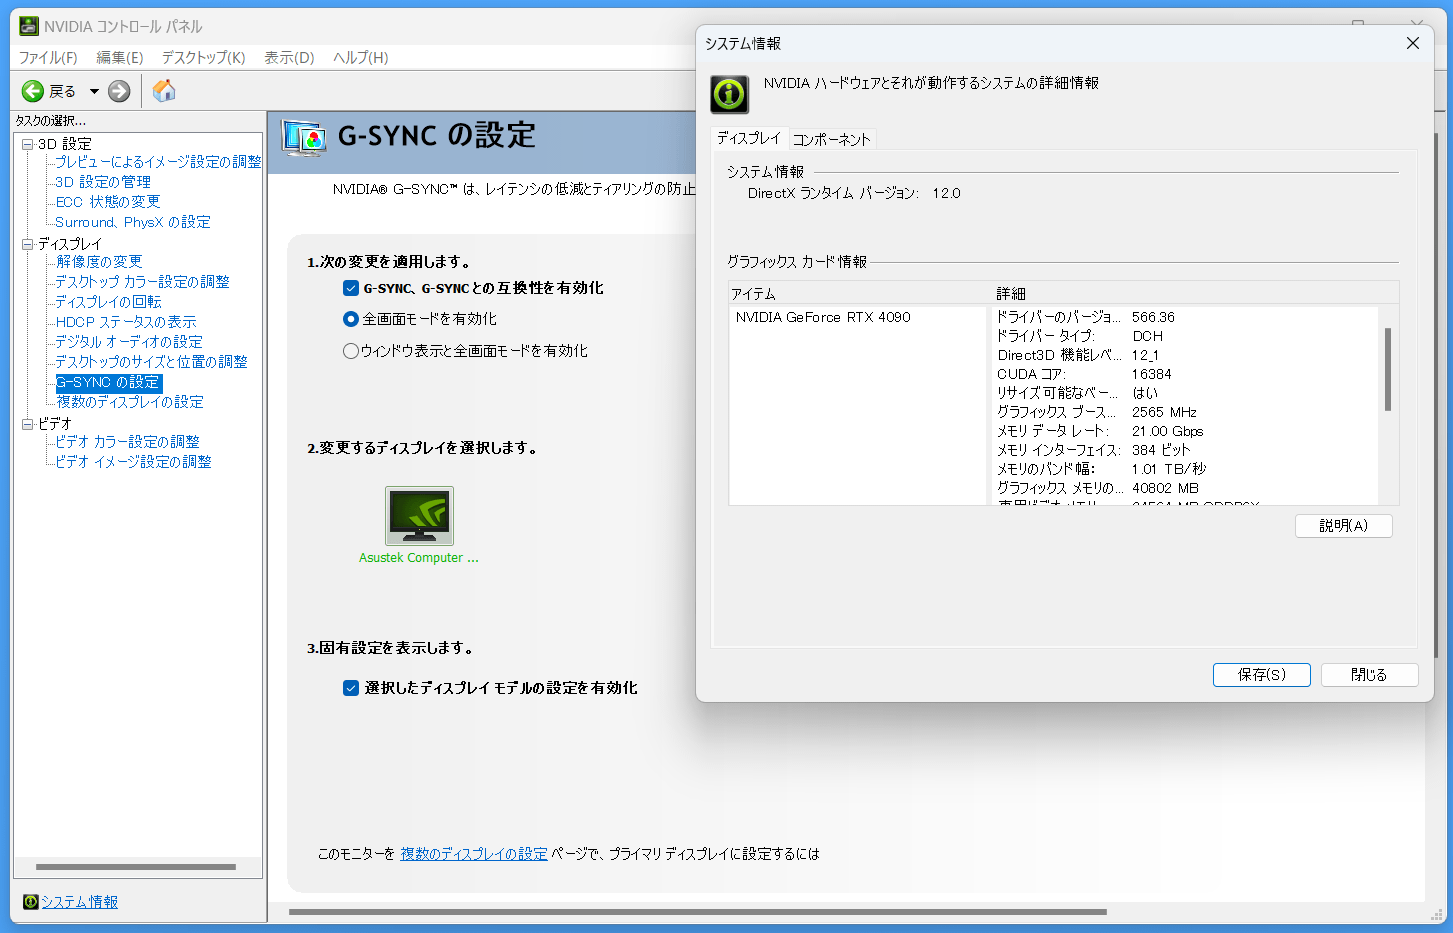
Task: Open 複数のディスプレイの設定 tree item
Action: [130, 402]
